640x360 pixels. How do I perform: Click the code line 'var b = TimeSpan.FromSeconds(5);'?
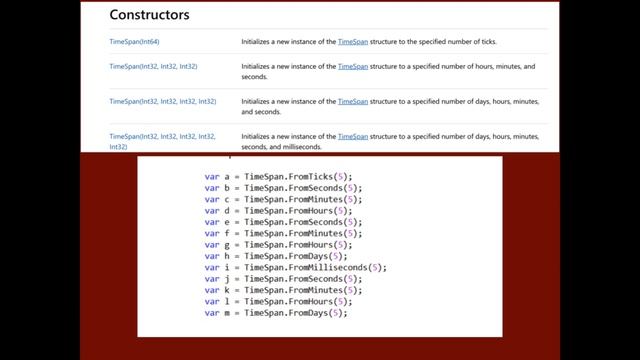pyautogui.click(x=283, y=188)
